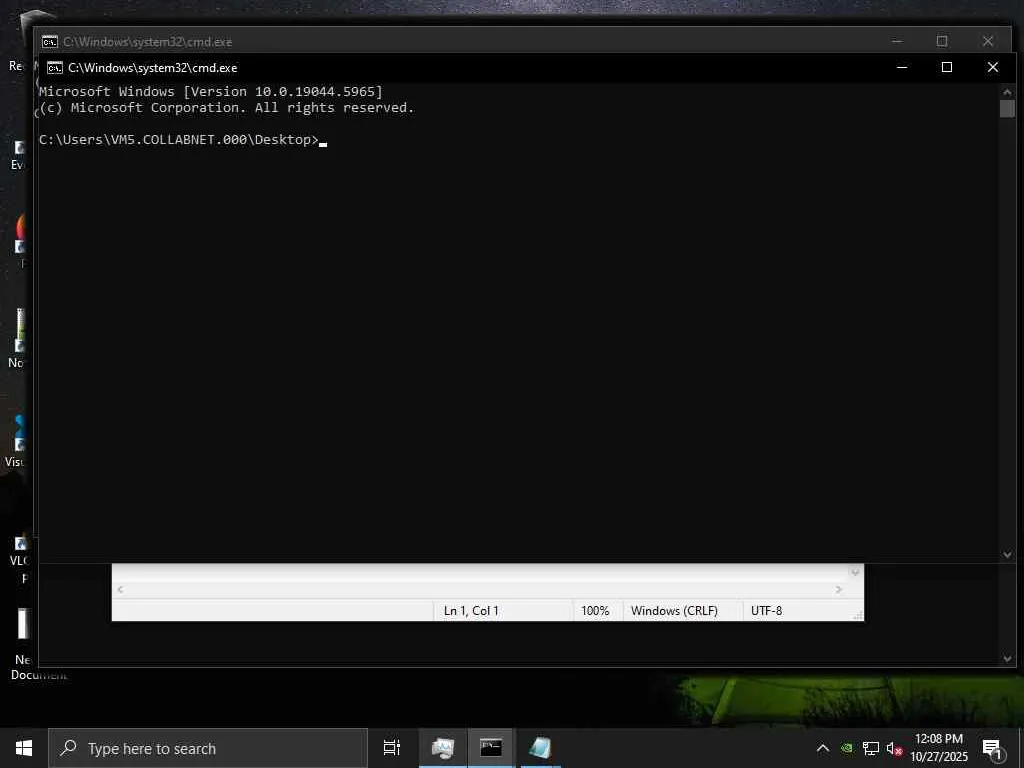
Task: Open the network tray icon
Action: click(x=871, y=748)
